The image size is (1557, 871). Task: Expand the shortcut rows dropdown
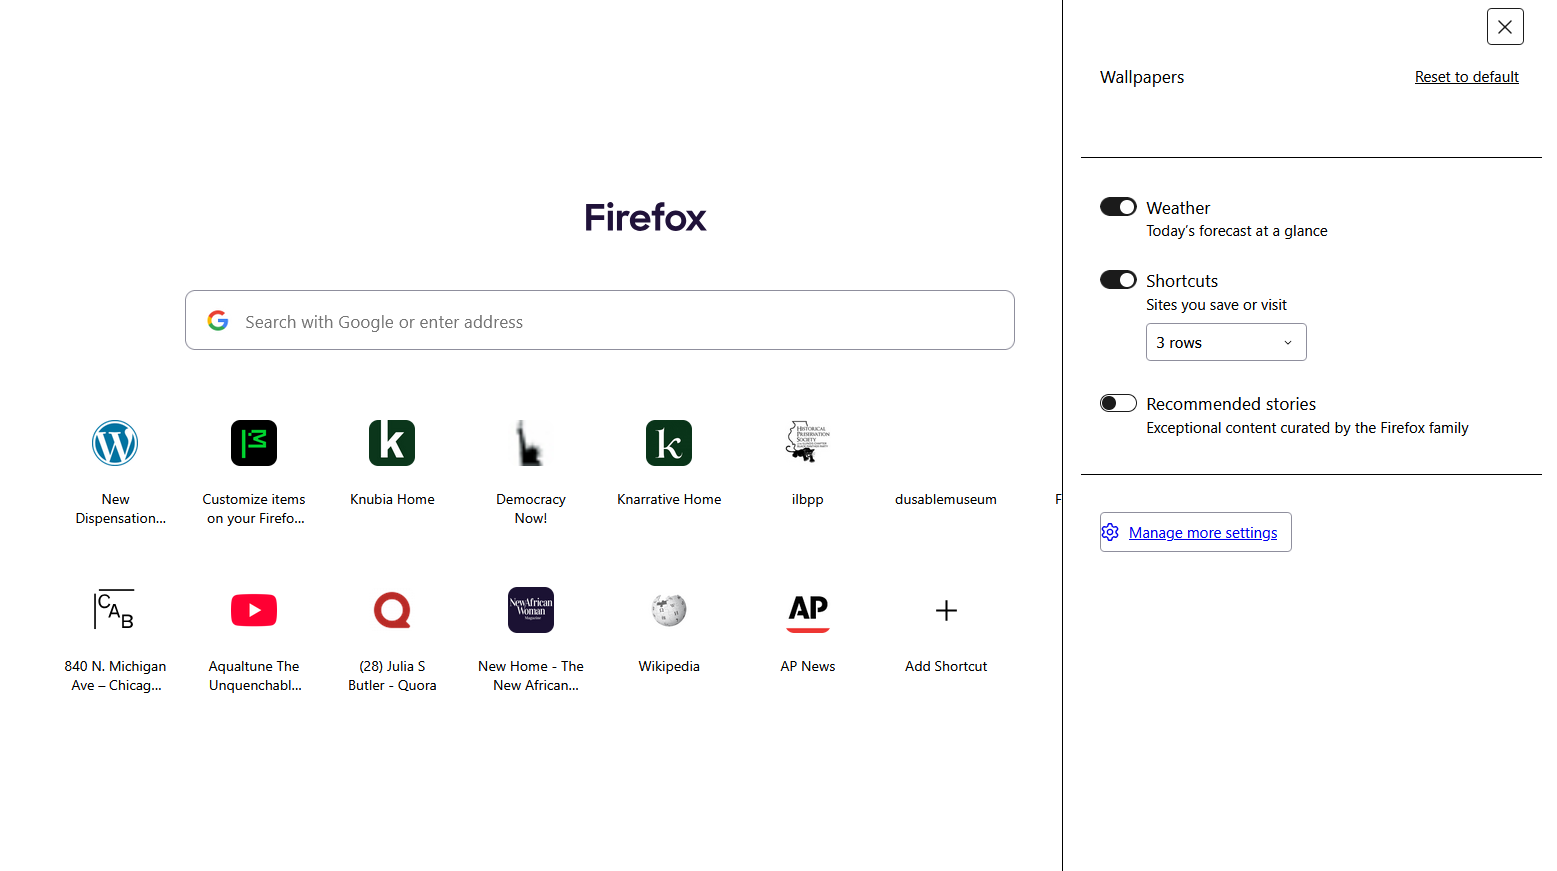(x=1226, y=342)
